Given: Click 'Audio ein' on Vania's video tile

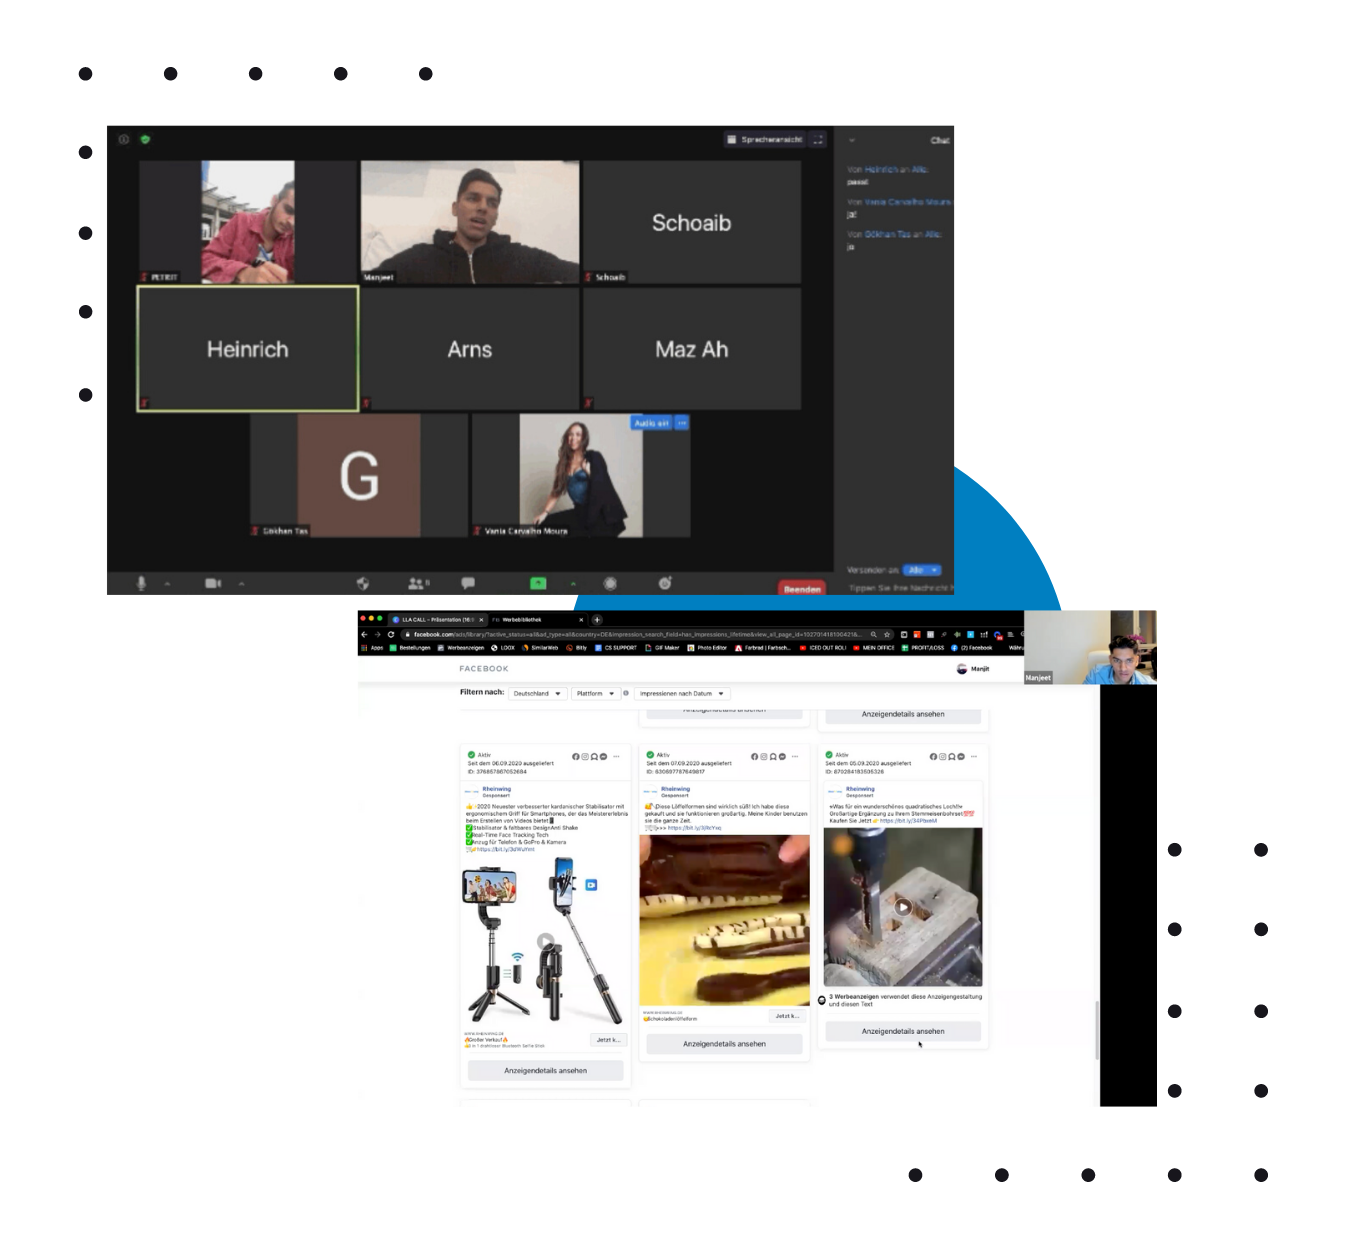Looking at the screenshot, I should point(651,423).
